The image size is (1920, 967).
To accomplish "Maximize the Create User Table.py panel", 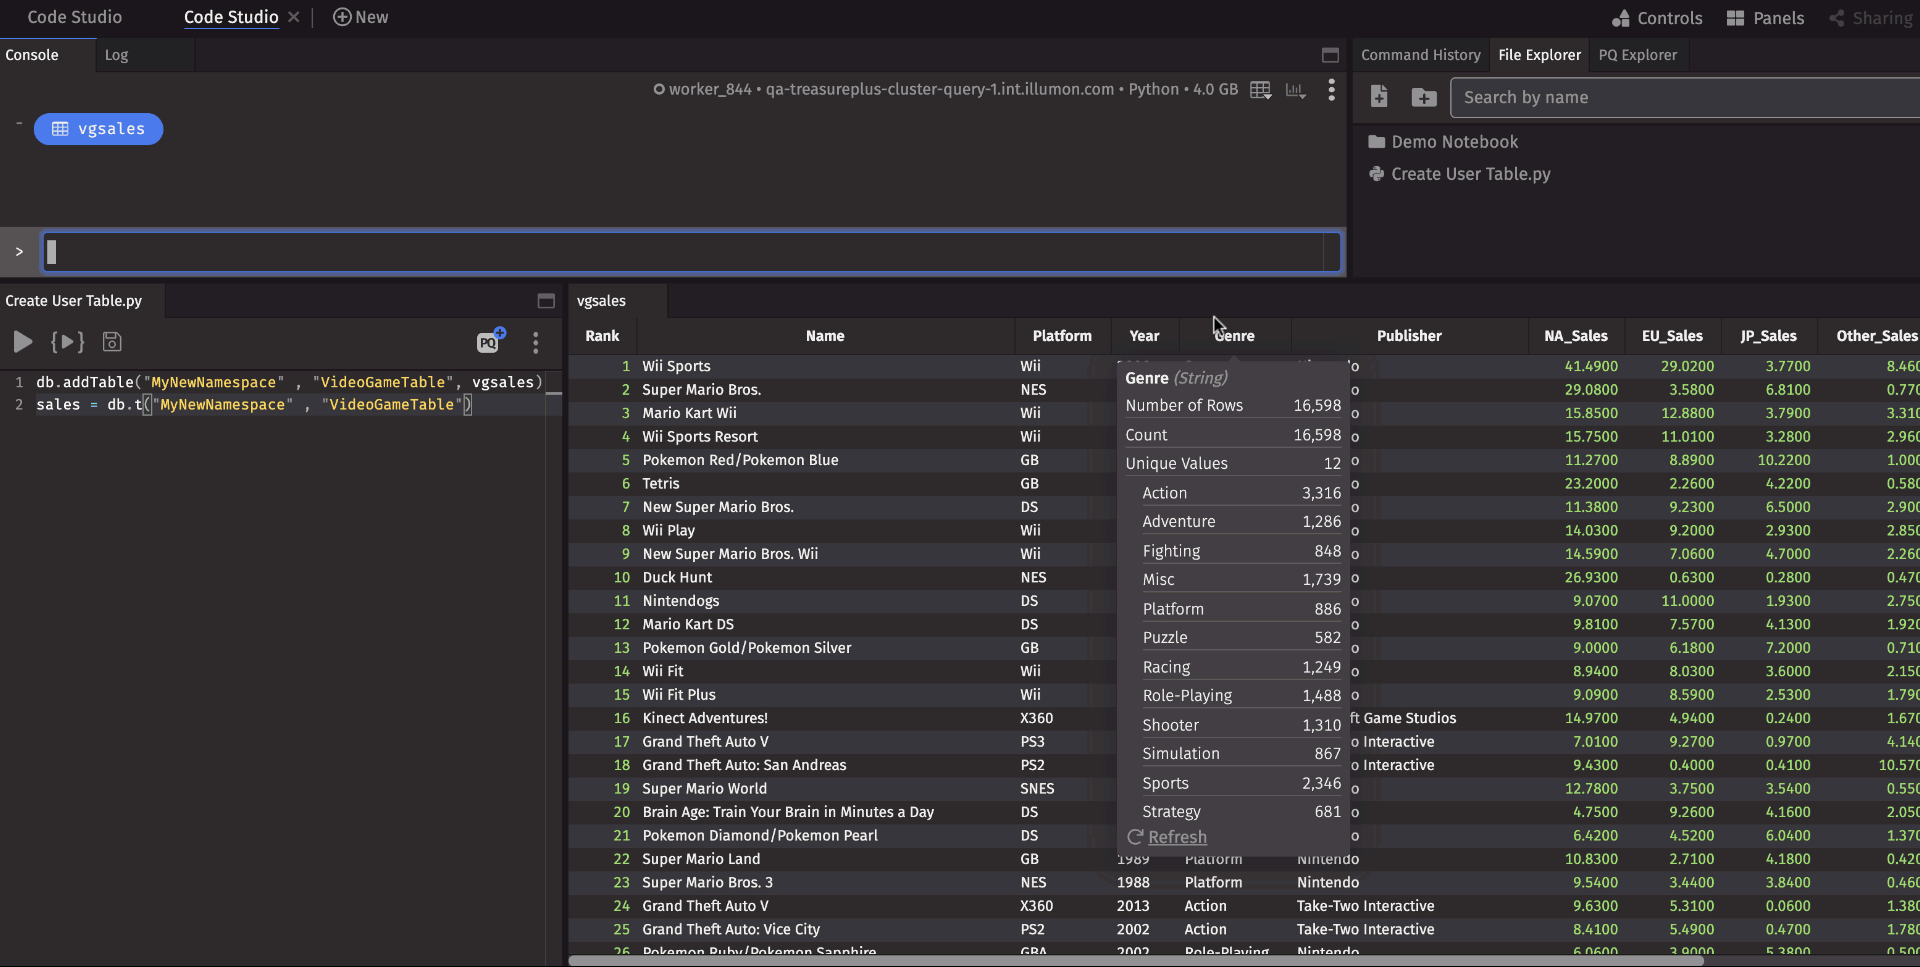I will (x=546, y=301).
